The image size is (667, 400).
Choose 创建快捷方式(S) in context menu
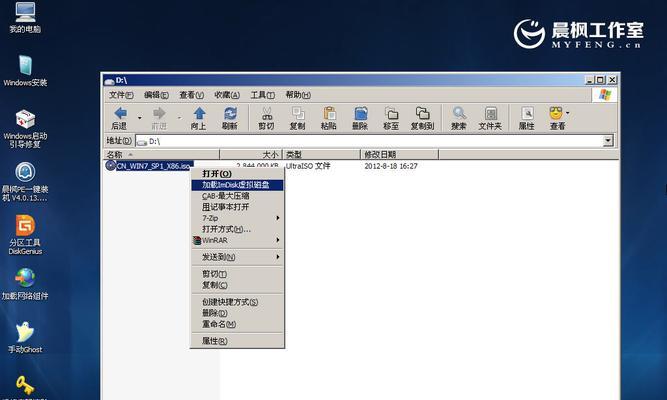click(237, 302)
